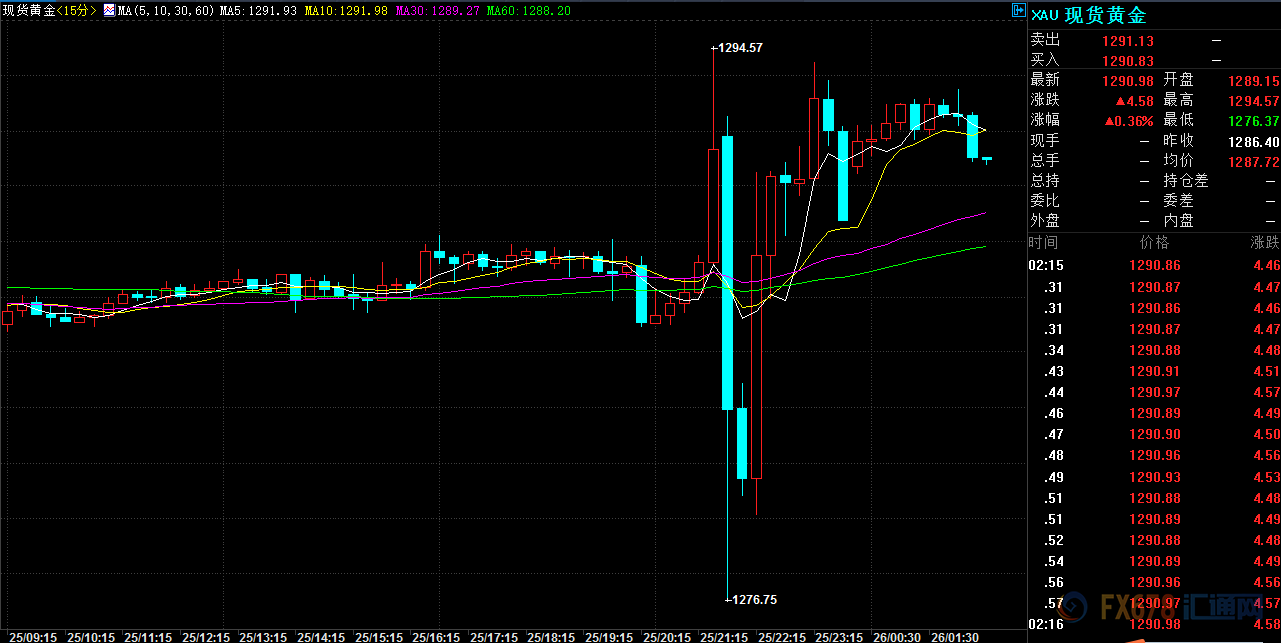Click the 时间 column header in tick list

point(1044,243)
